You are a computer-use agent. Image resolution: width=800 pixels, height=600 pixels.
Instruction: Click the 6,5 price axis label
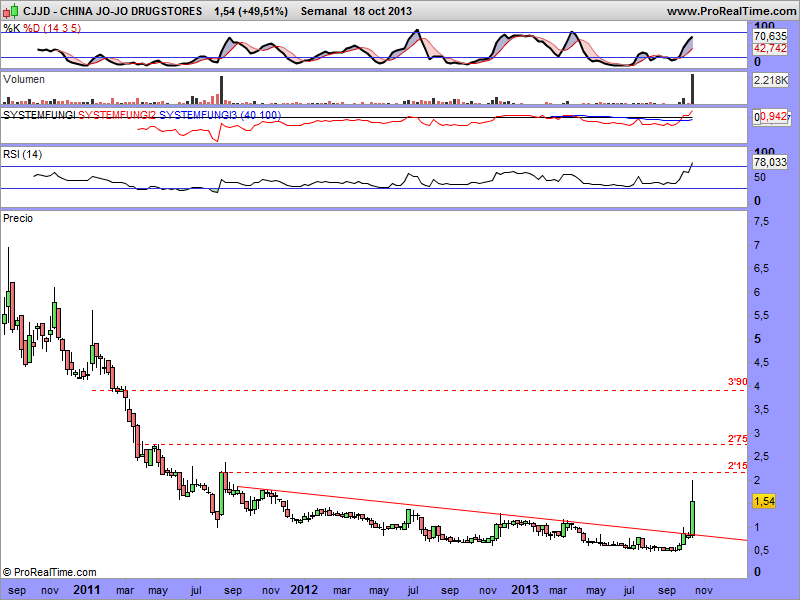(x=761, y=268)
